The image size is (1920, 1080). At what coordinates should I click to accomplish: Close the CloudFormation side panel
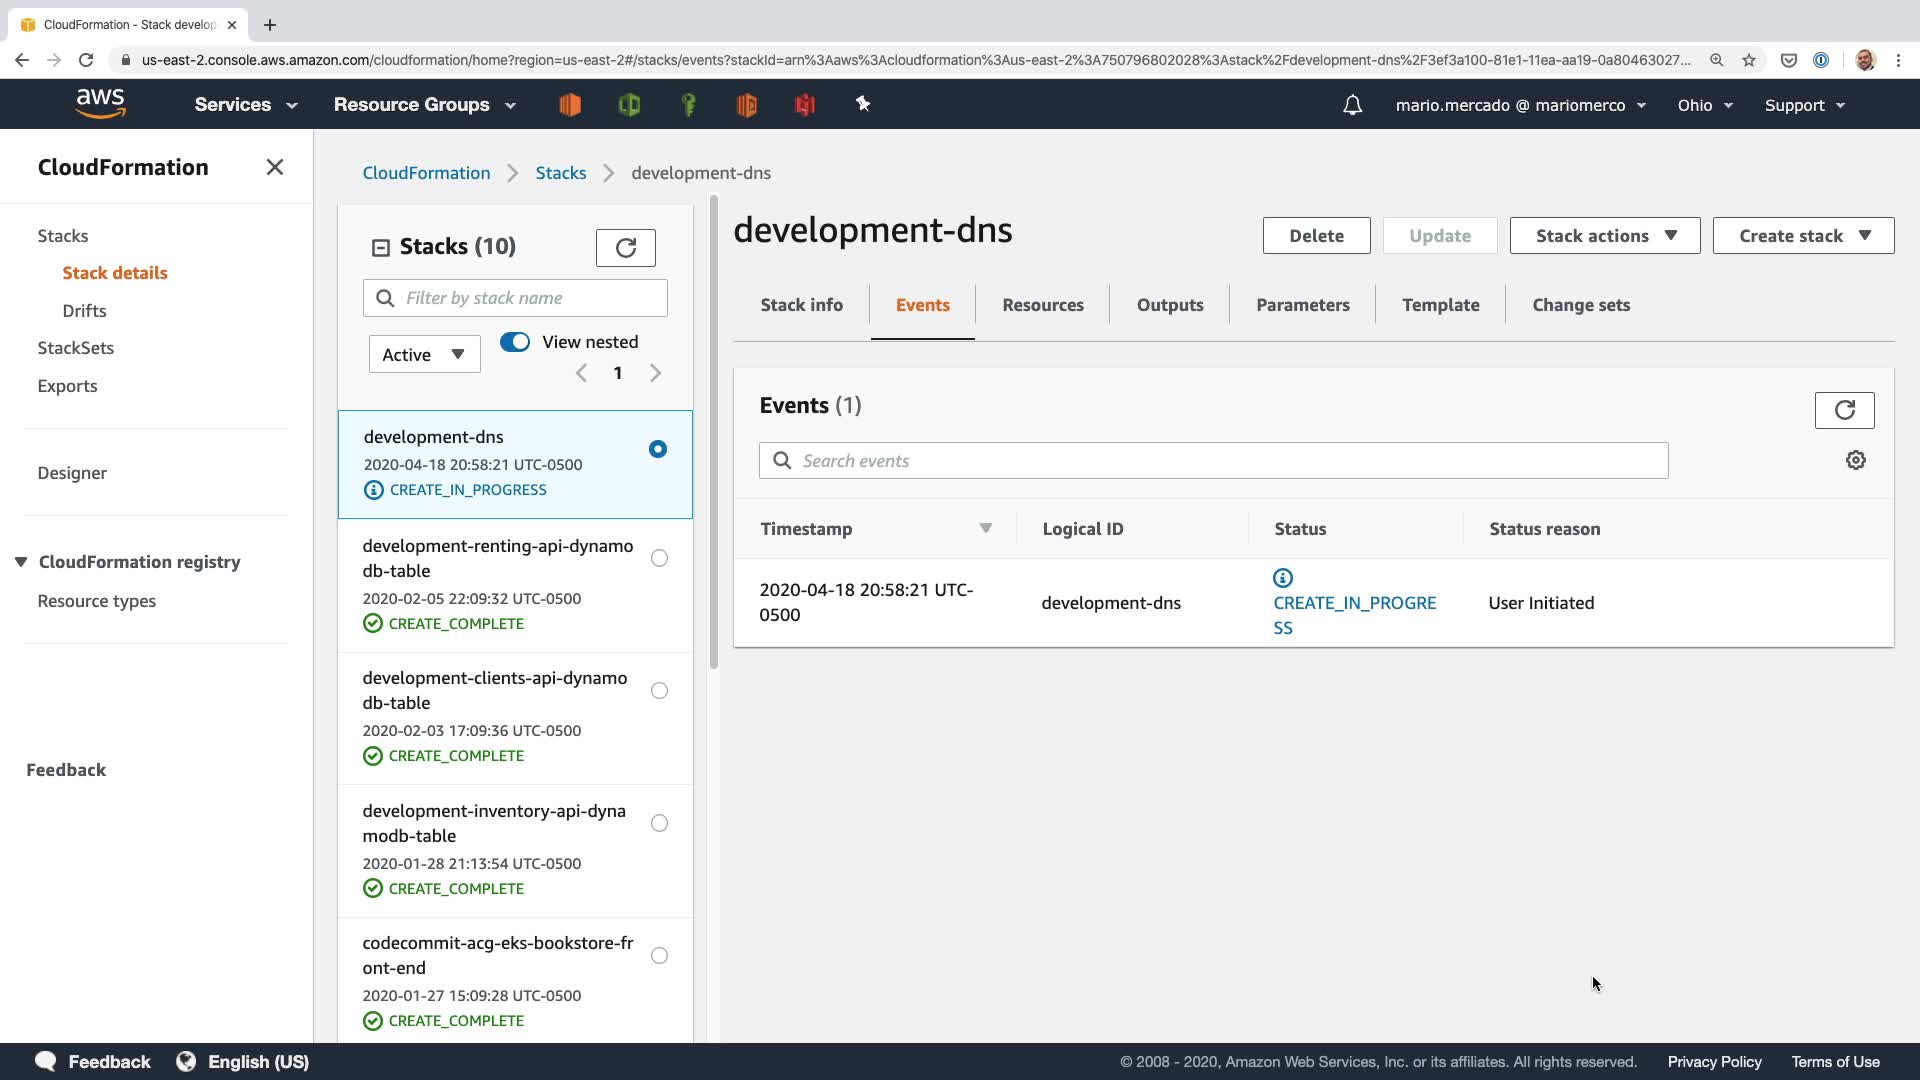click(275, 167)
